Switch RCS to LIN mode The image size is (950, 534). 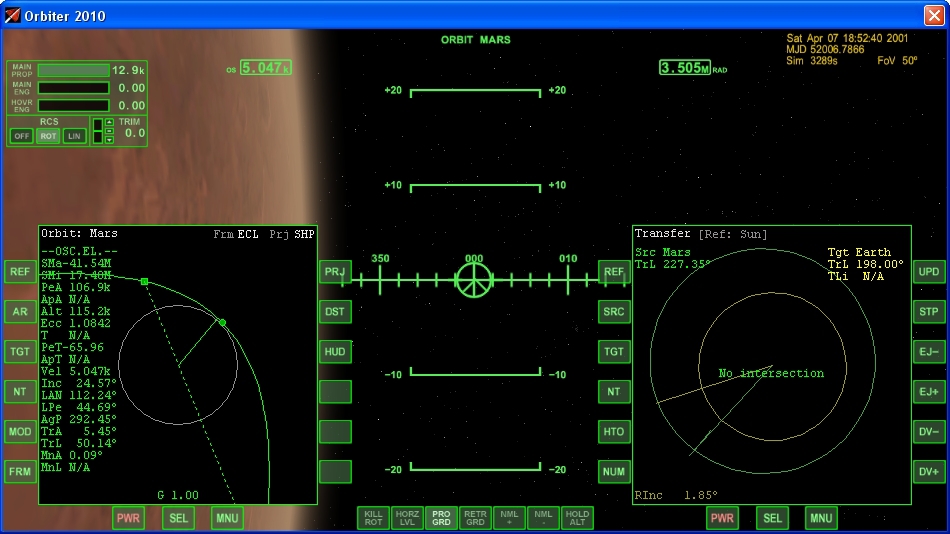point(74,136)
